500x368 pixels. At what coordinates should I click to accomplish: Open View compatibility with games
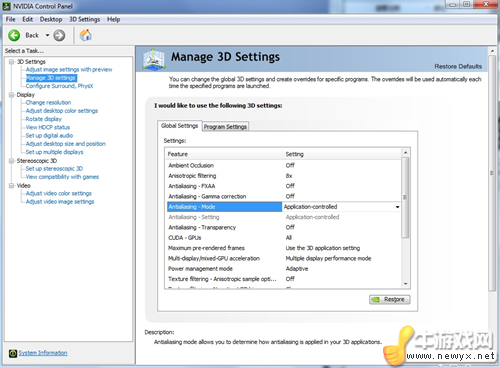(x=62, y=177)
